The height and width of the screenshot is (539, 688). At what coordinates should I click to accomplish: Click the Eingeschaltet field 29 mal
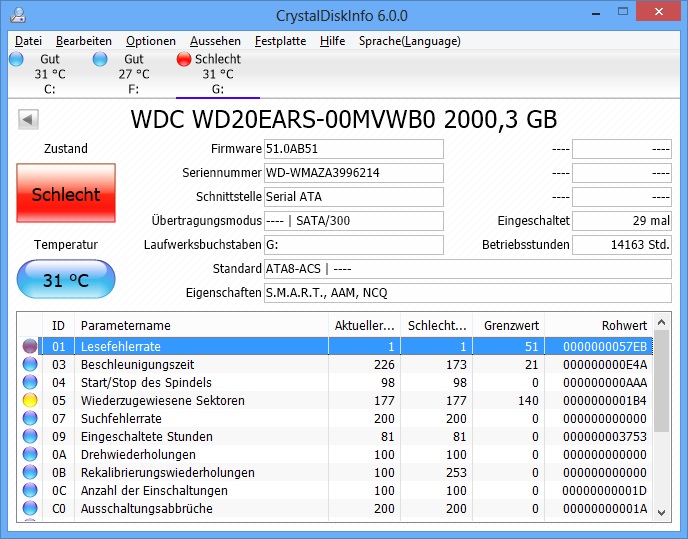pos(622,221)
